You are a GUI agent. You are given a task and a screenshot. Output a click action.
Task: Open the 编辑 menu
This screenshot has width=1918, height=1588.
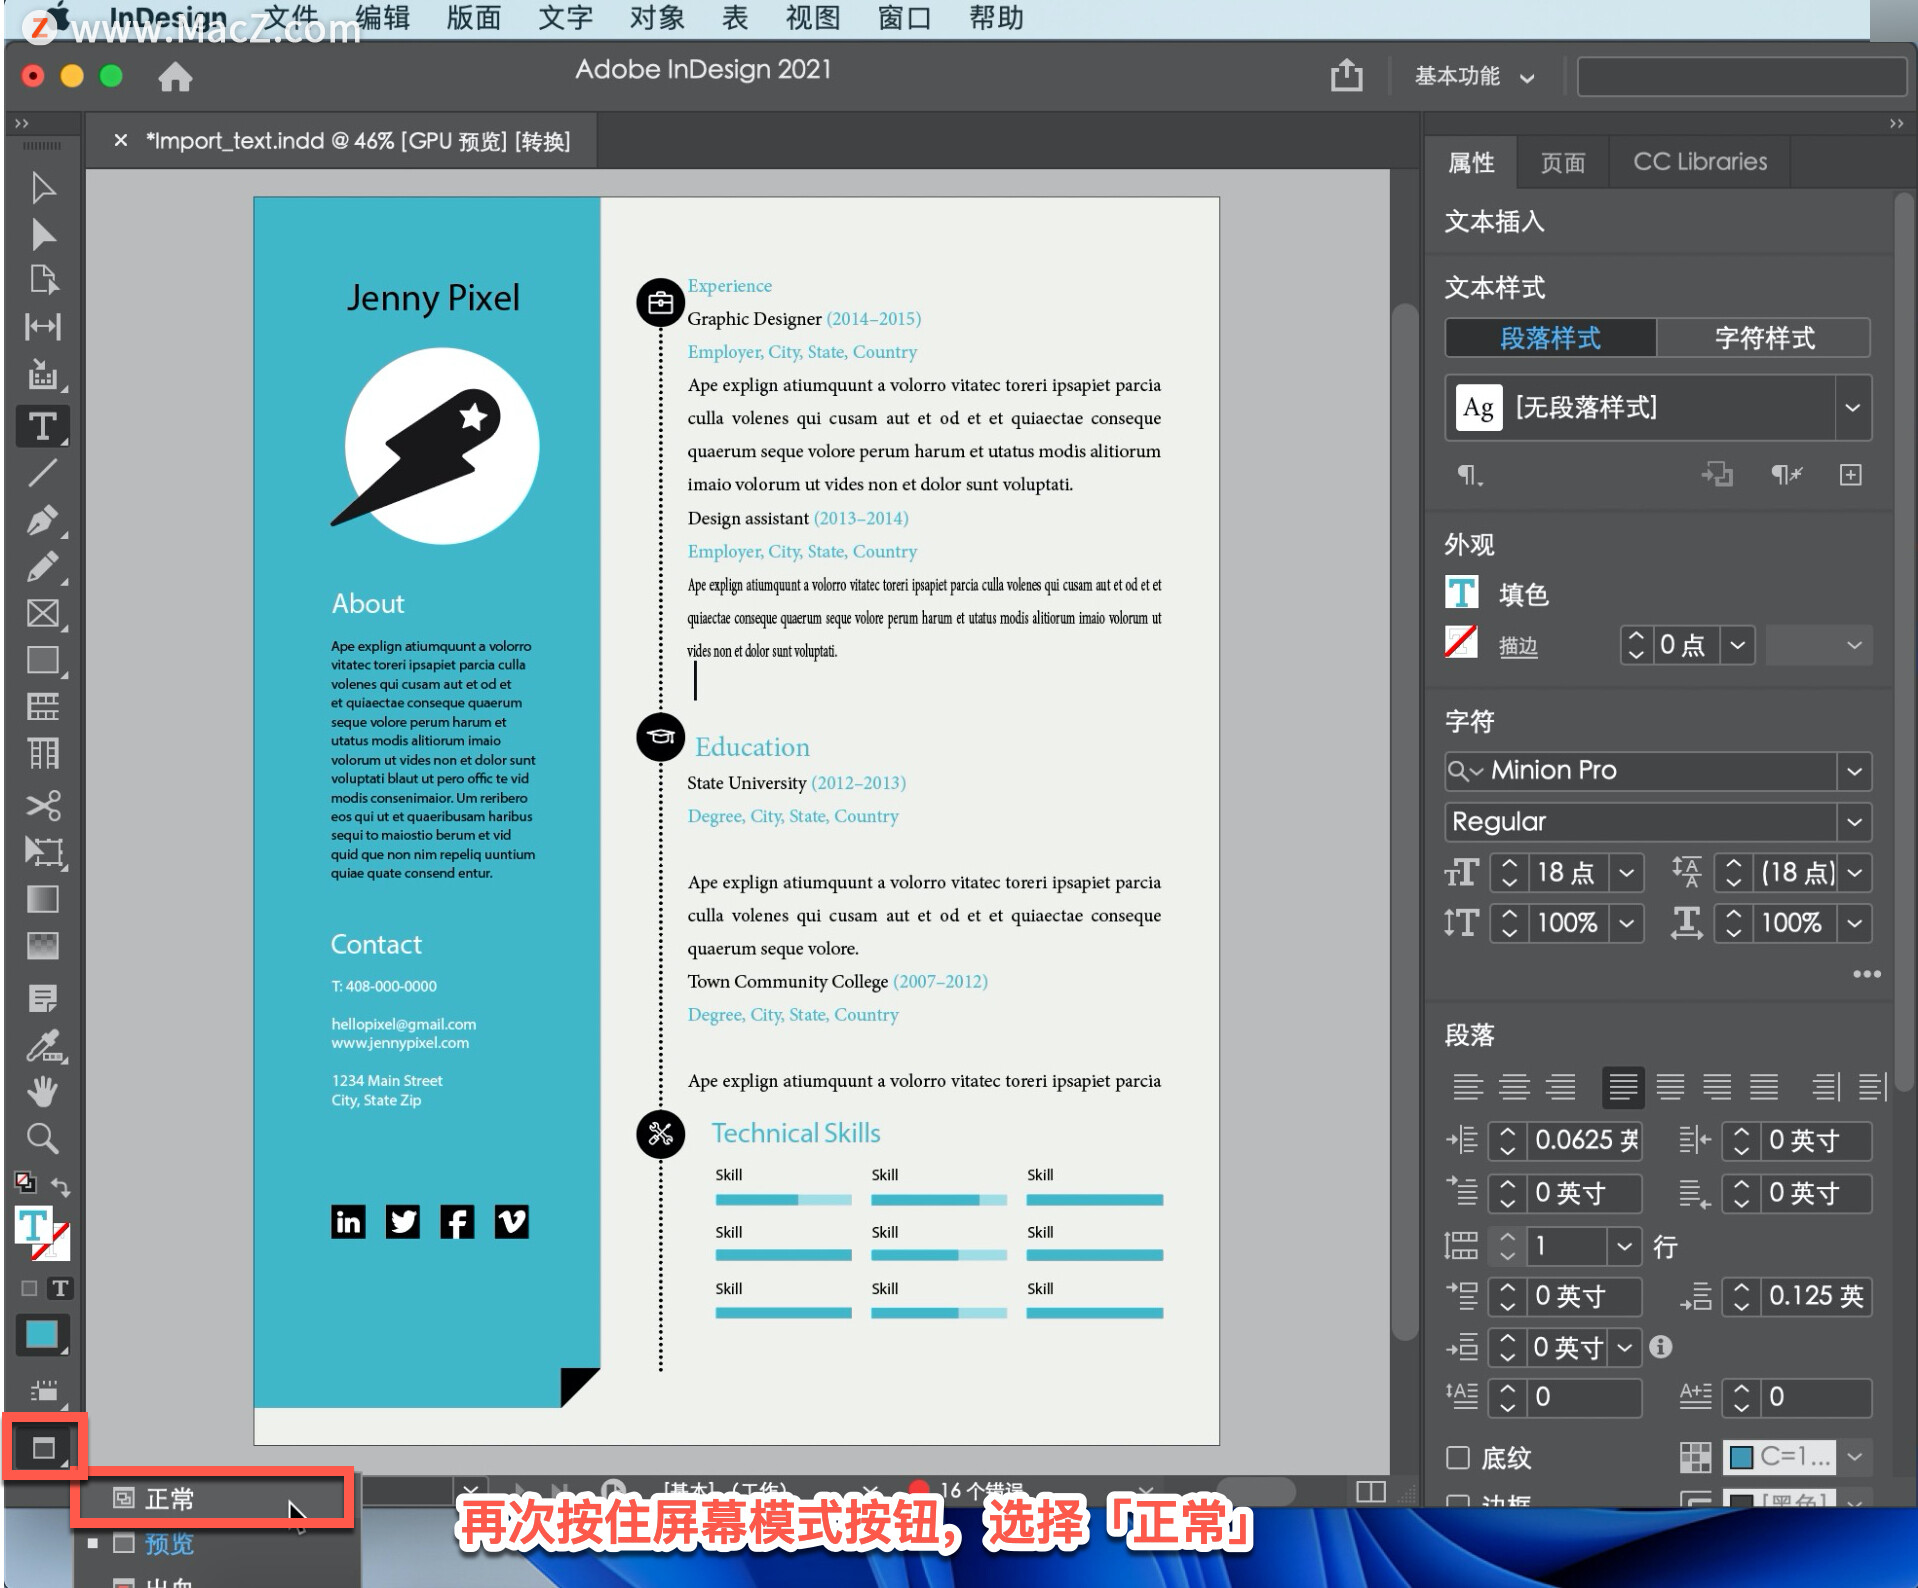pos(382,18)
